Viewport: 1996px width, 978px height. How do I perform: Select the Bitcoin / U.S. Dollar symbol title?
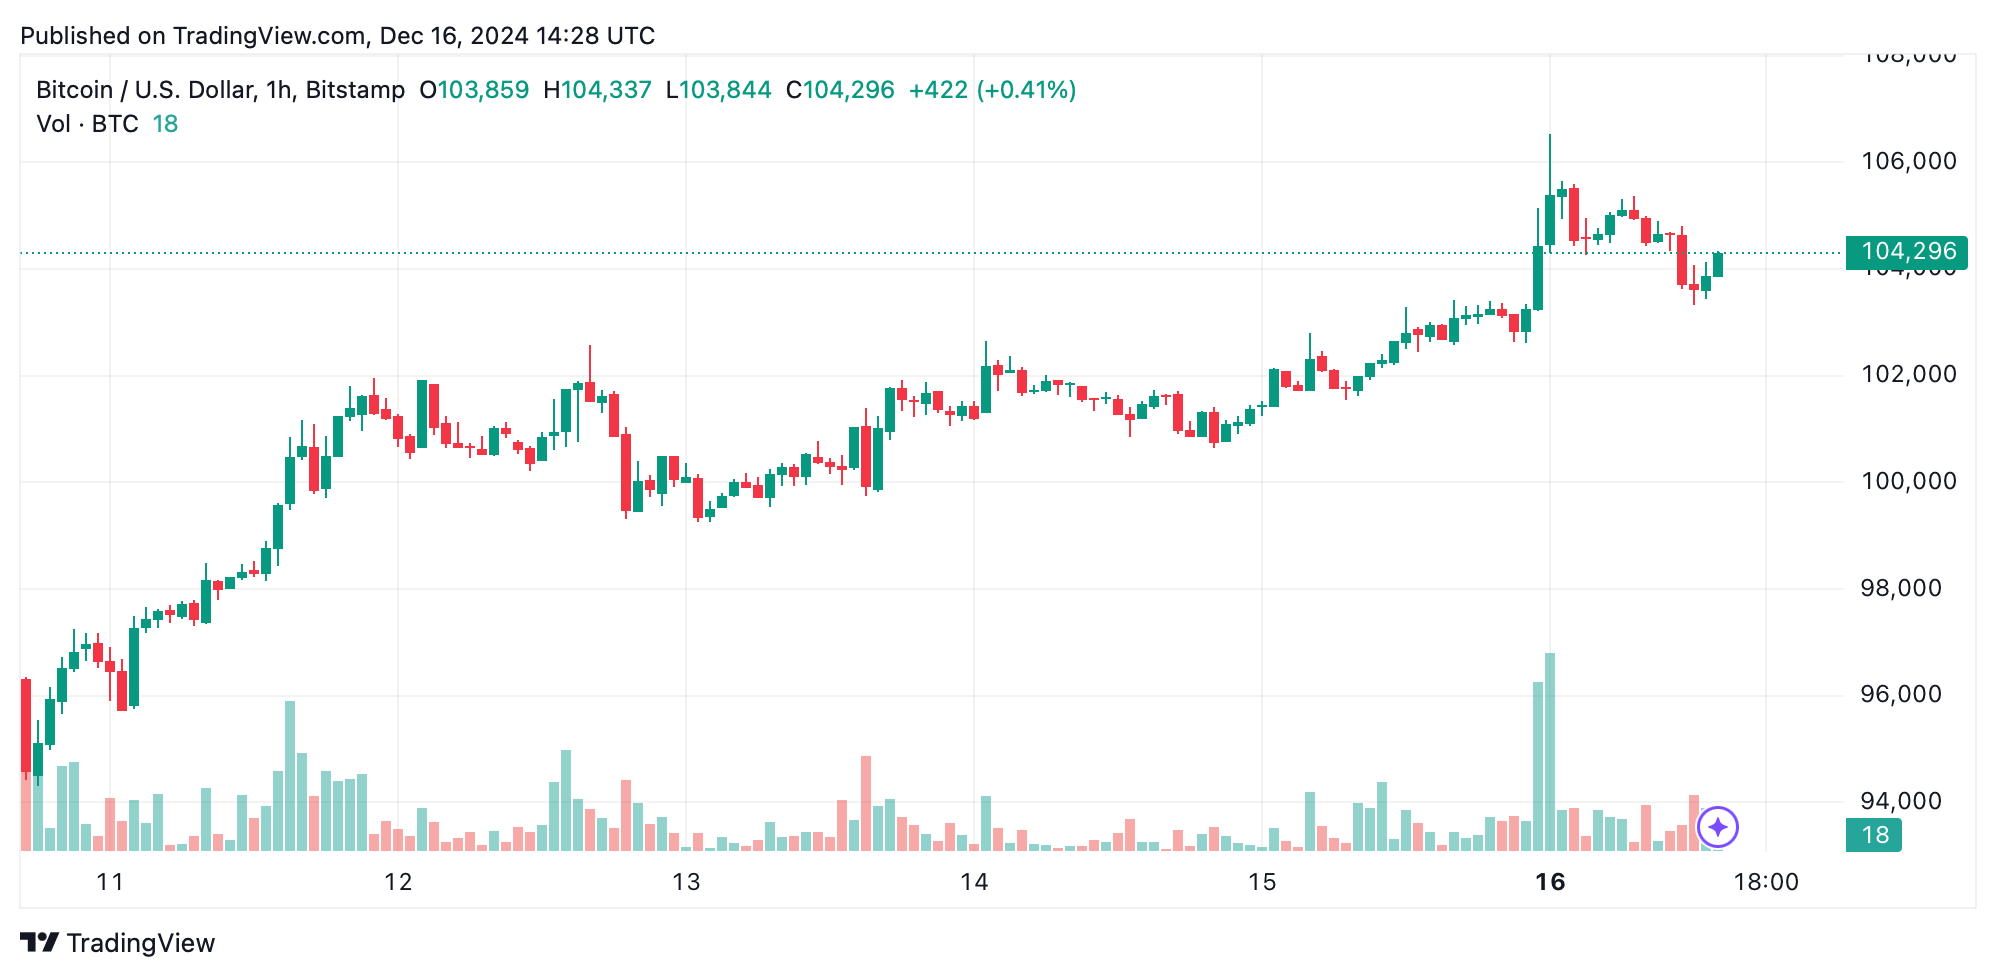[x=220, y=90]
